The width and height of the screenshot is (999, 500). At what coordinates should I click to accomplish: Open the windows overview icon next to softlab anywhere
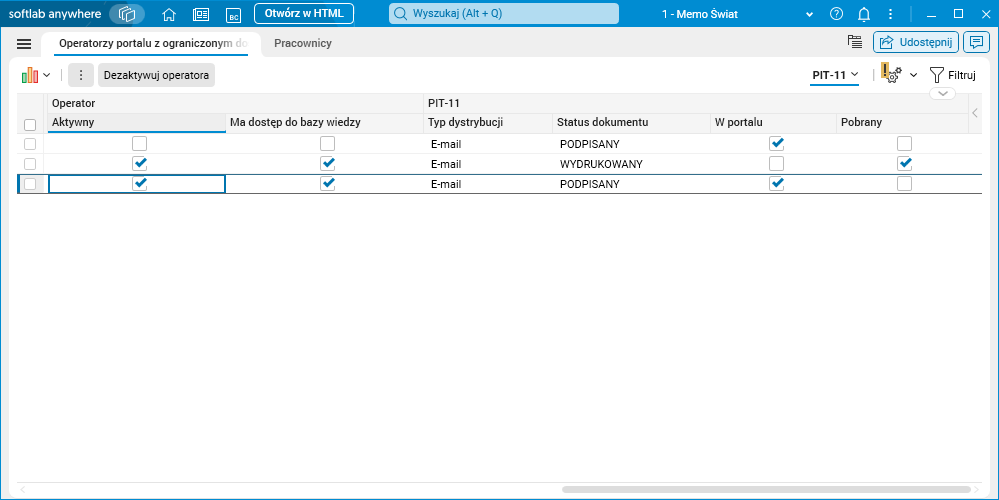click(127, 13)
